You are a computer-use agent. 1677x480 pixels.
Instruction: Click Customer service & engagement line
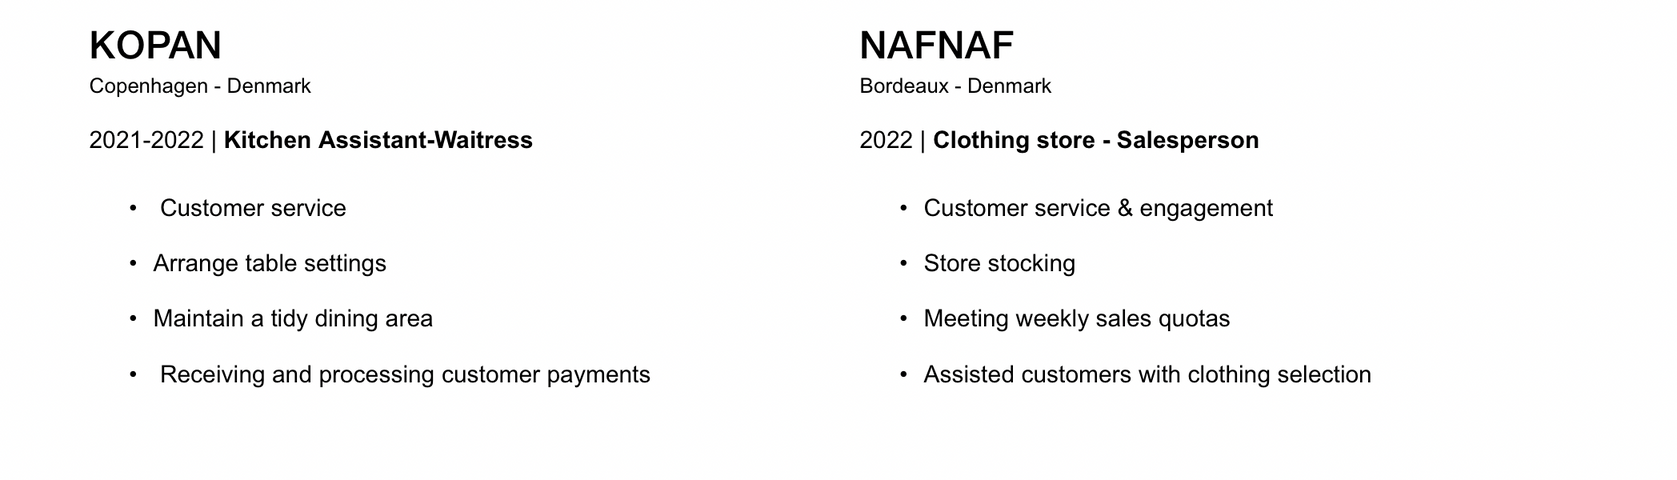tap(1098, 208)
